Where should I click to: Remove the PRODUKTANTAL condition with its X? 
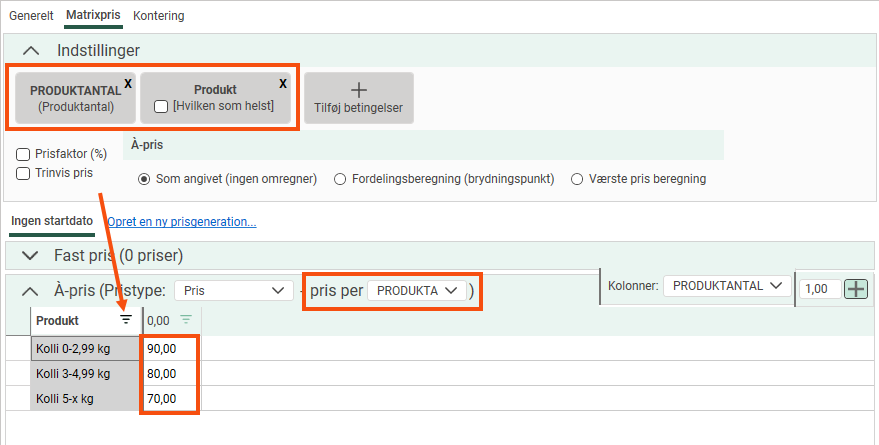pyautogui.click(x=127, y=84)
